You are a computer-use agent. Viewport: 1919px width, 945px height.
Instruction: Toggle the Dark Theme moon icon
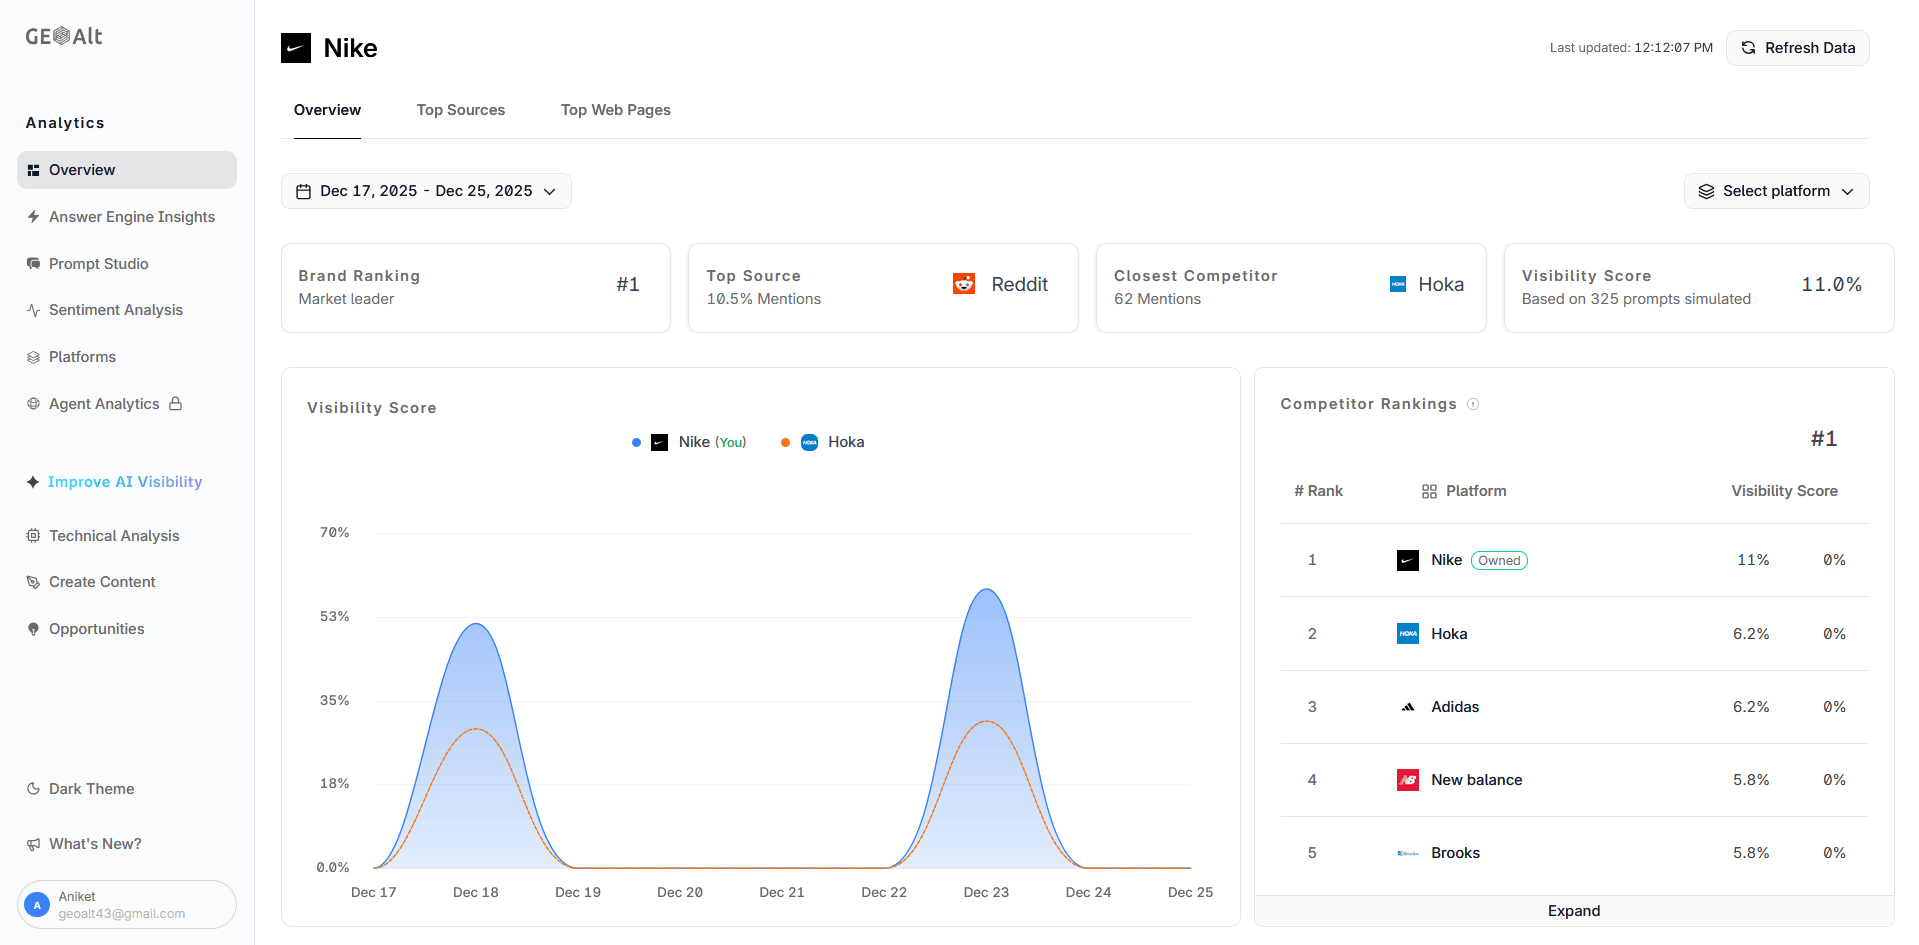33,789
